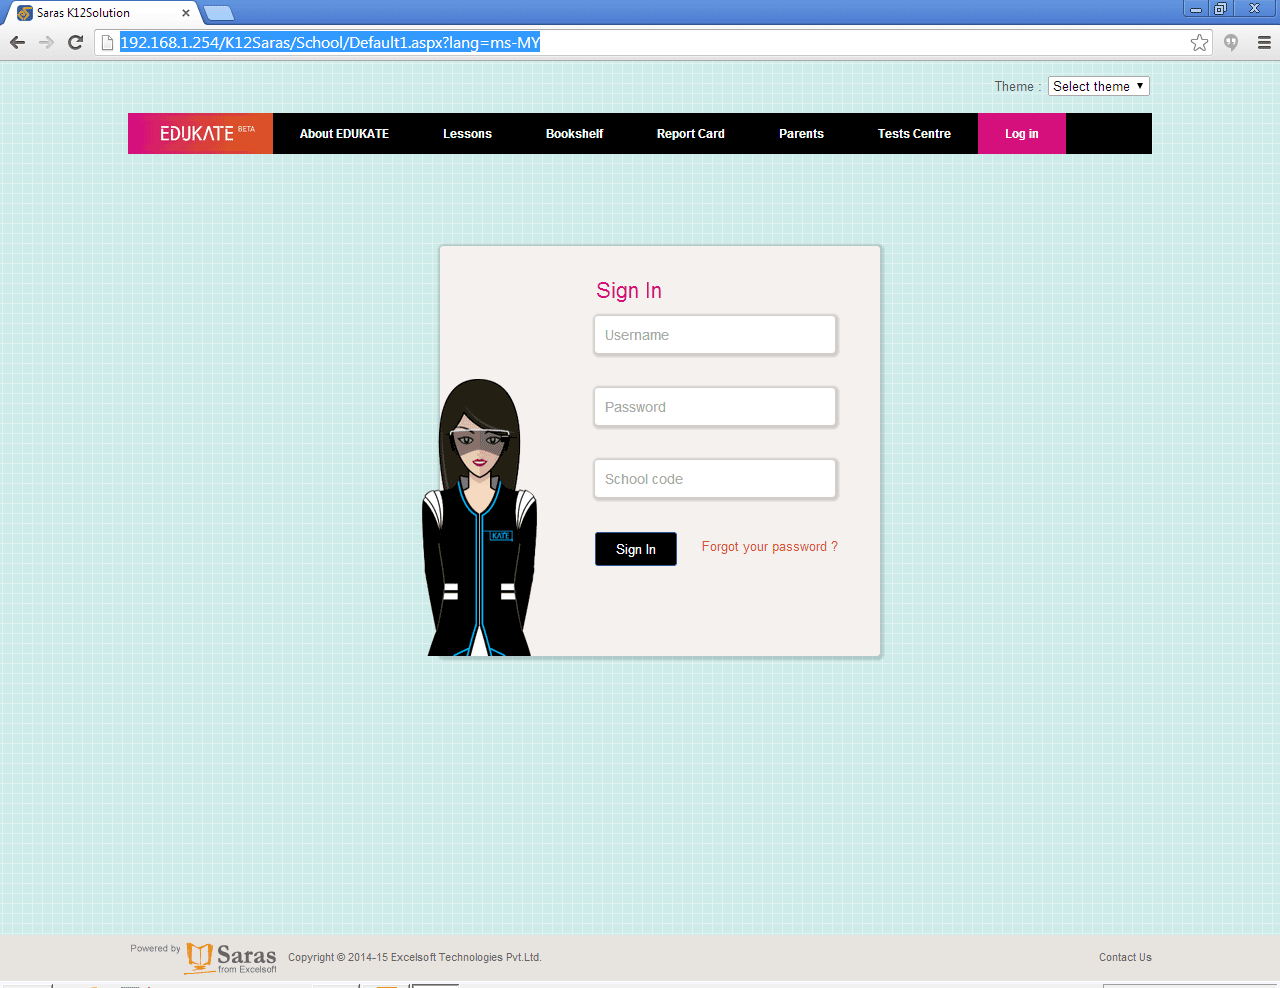Close the browser window
1280x988 pixels.
(x=1254, y=8)
